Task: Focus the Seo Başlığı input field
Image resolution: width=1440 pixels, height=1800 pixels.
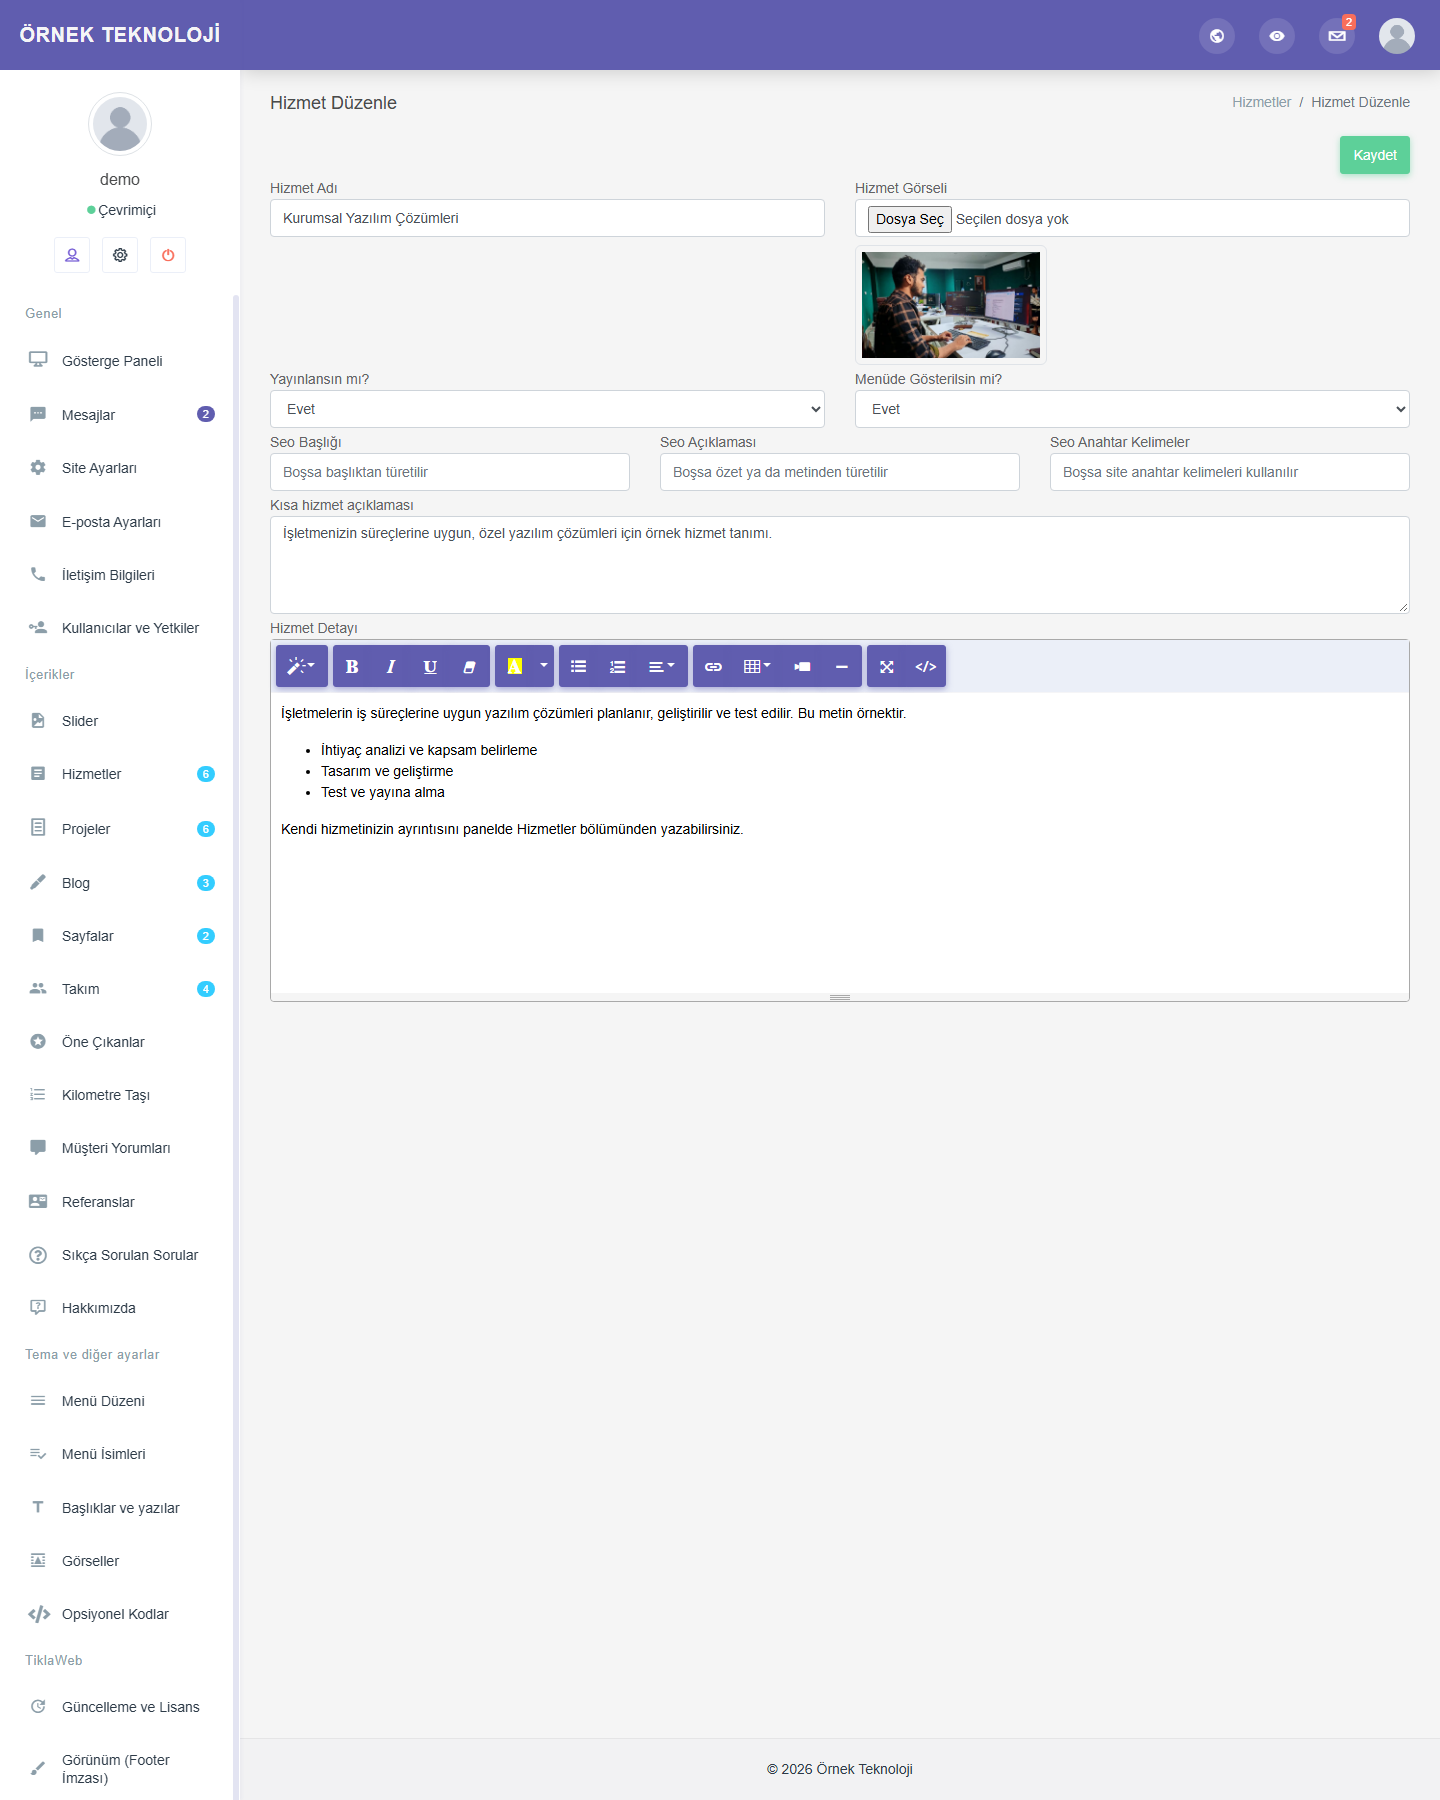Action: point(450,472)
